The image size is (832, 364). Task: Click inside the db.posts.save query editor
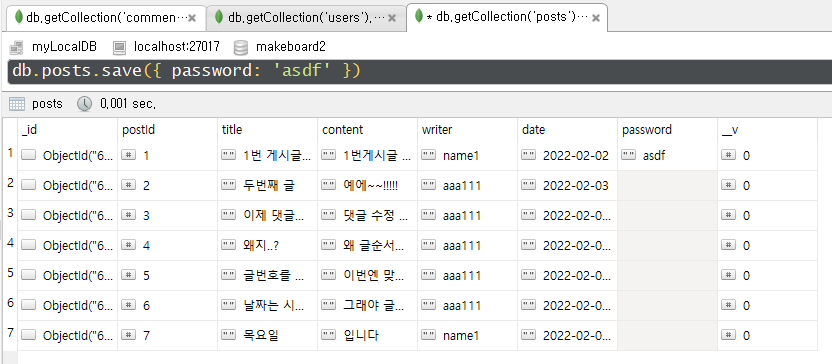pyautogui.click(x=420, y=71)
